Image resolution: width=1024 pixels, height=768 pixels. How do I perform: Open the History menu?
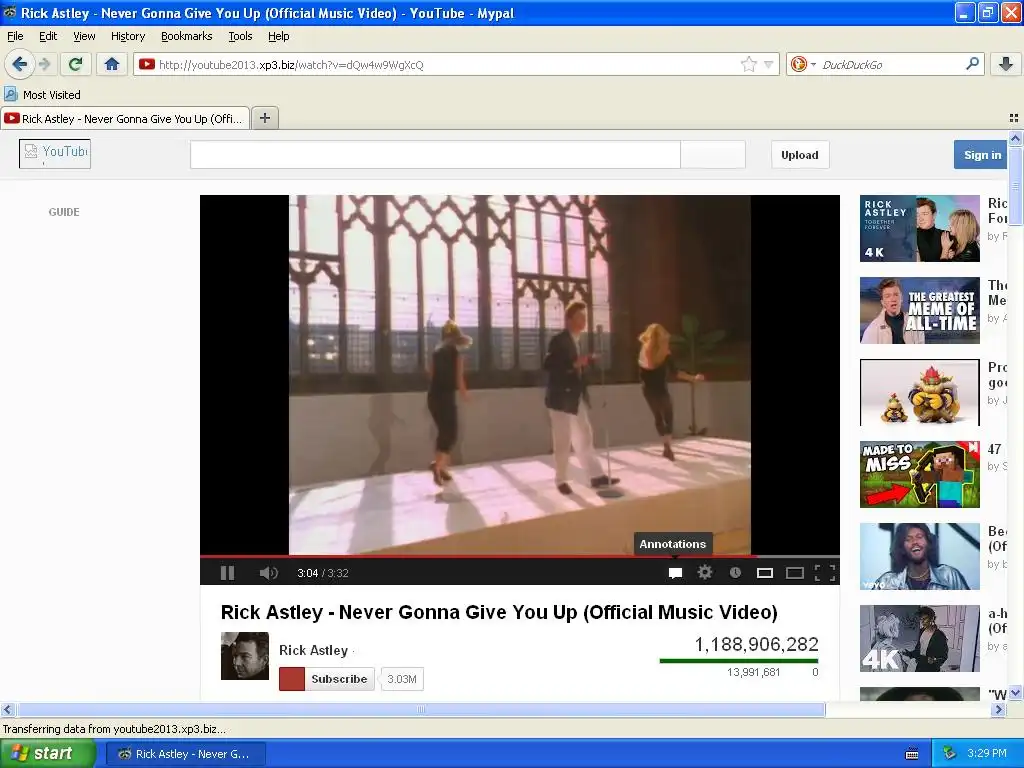click(x=128, y=36)
